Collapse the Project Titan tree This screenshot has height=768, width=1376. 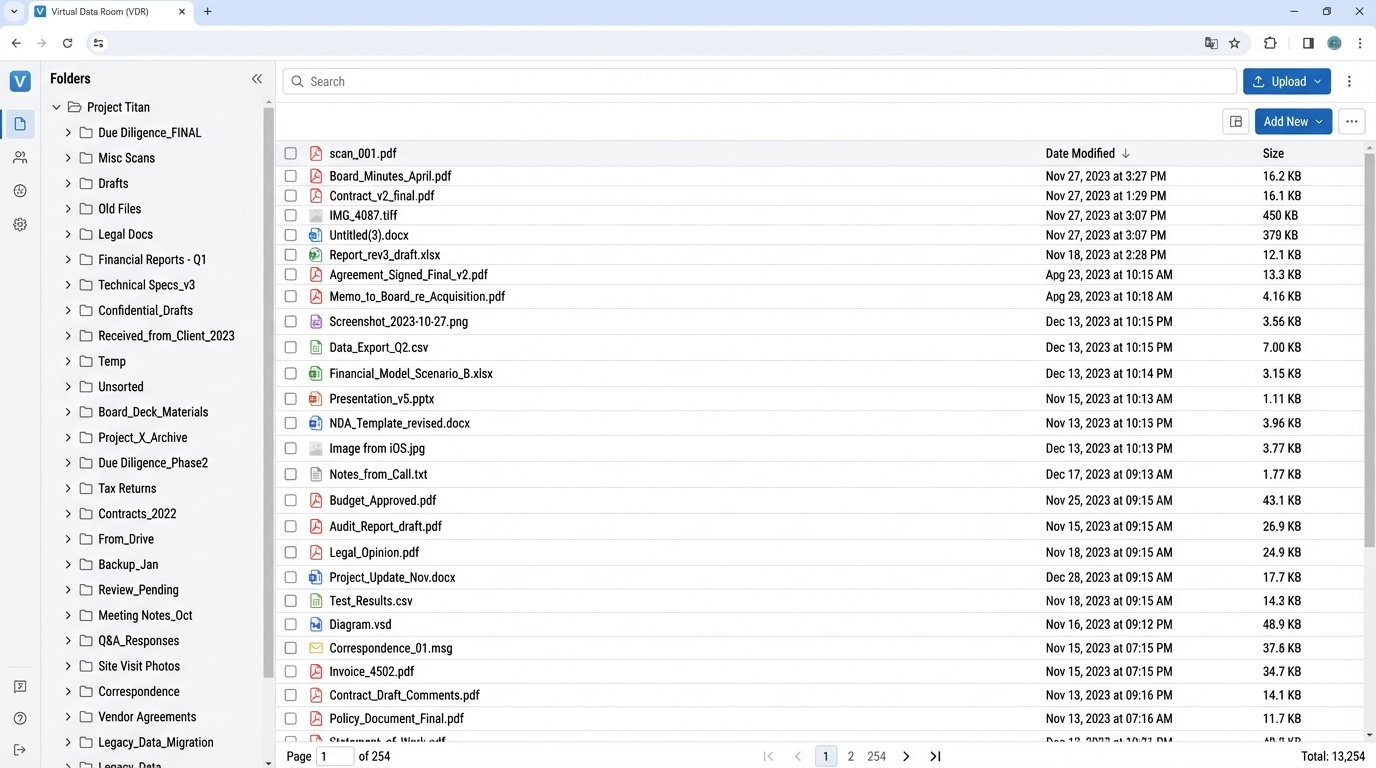(55, 107)
